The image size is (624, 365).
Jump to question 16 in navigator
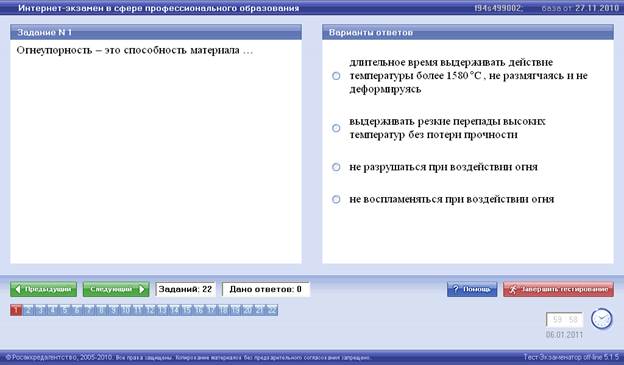tap(199, 310)
